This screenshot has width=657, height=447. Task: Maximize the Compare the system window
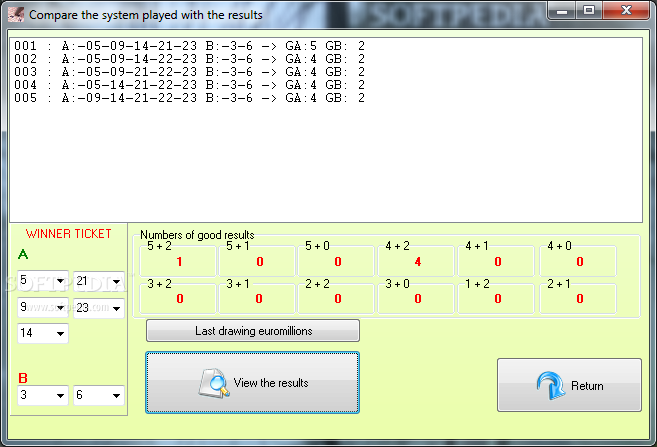[x=589, y=10]
